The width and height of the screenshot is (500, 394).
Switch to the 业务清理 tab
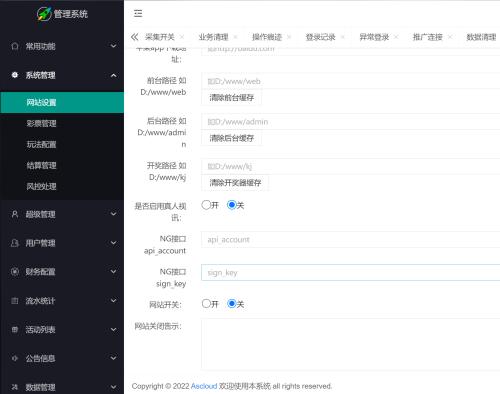tap(213, 37)
